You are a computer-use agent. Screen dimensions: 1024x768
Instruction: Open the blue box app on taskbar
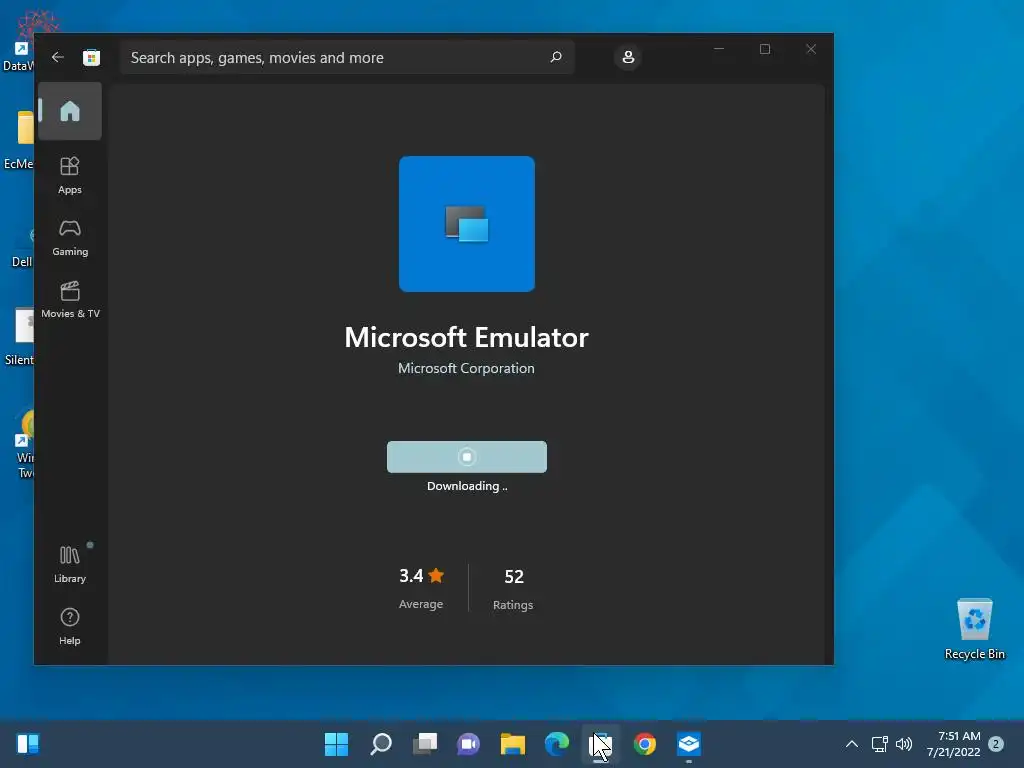point(689,744)
